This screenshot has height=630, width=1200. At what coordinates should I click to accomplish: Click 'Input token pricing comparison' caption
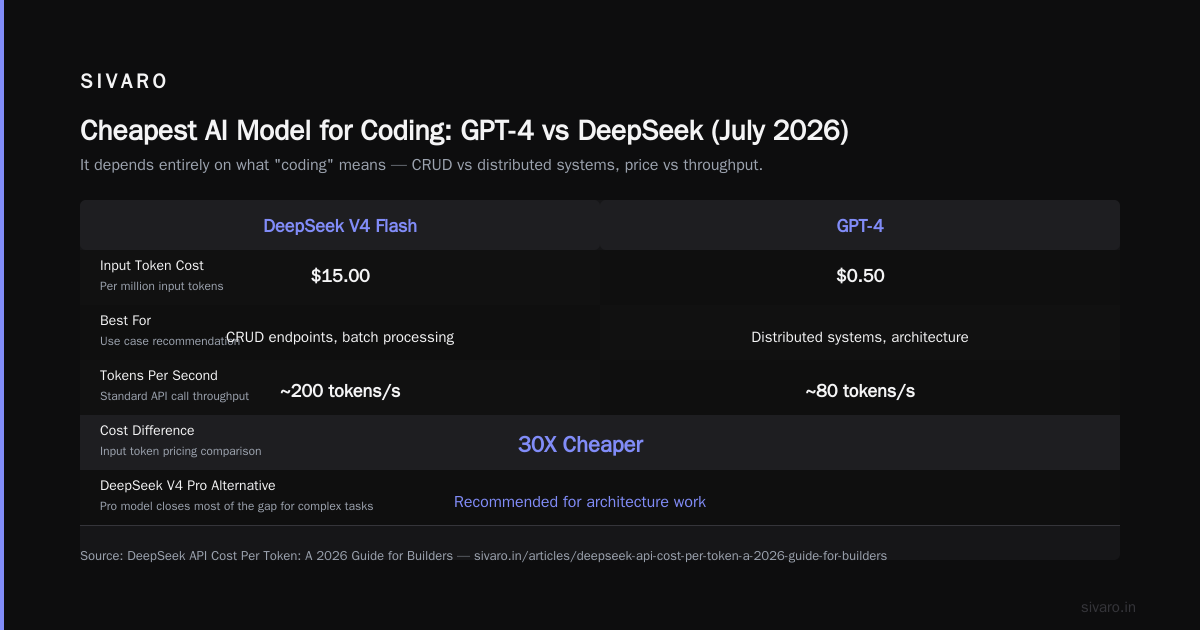[x=181, y=451]
